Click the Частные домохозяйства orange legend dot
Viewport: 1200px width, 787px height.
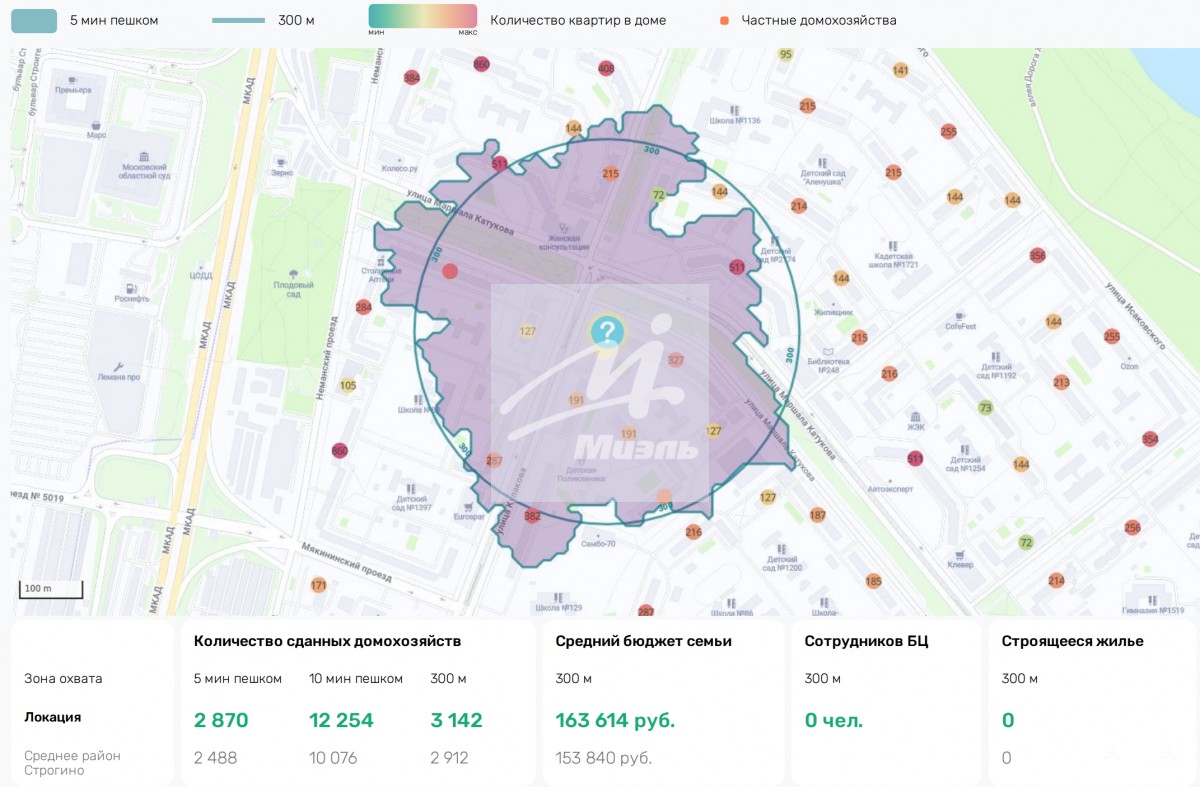(x=724, y=20)
